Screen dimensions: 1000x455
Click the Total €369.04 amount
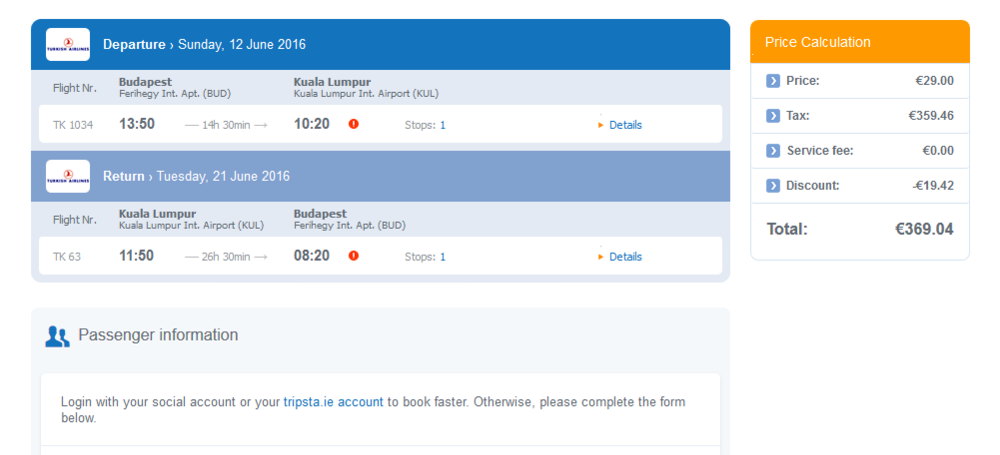(924, 229)
